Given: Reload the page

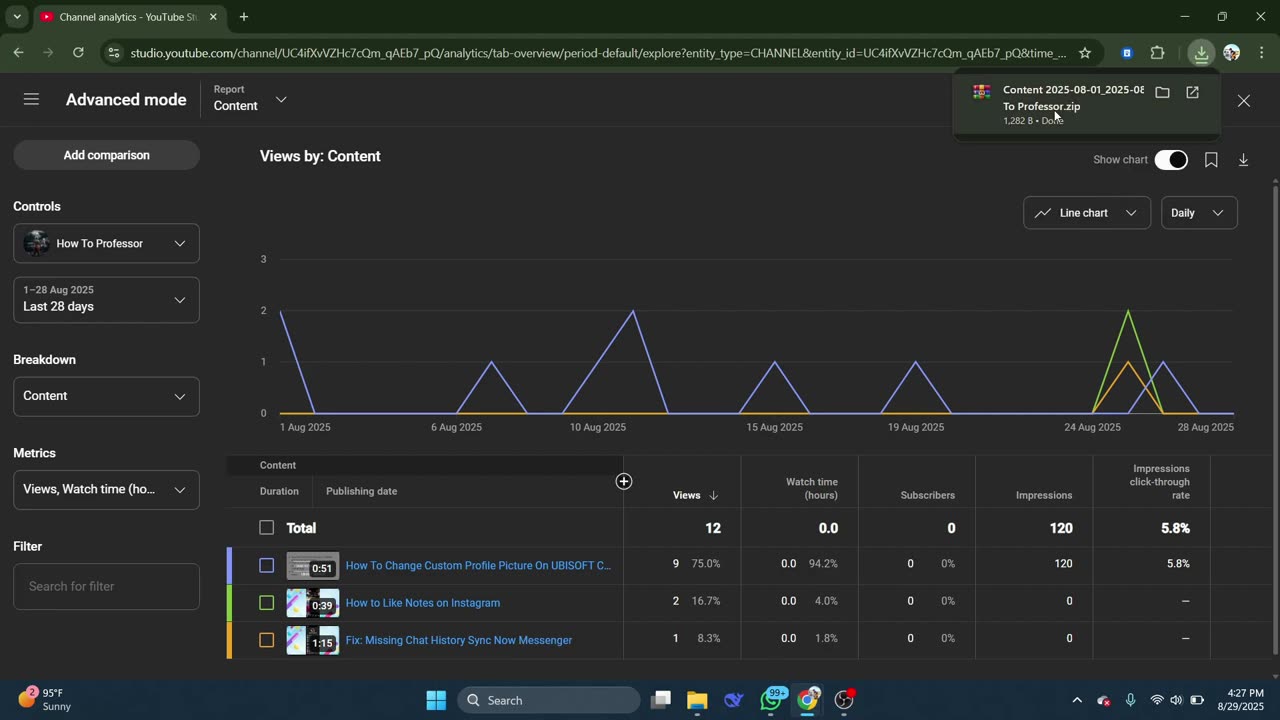Looking at the screenshot, I should (x=78, y=53).
